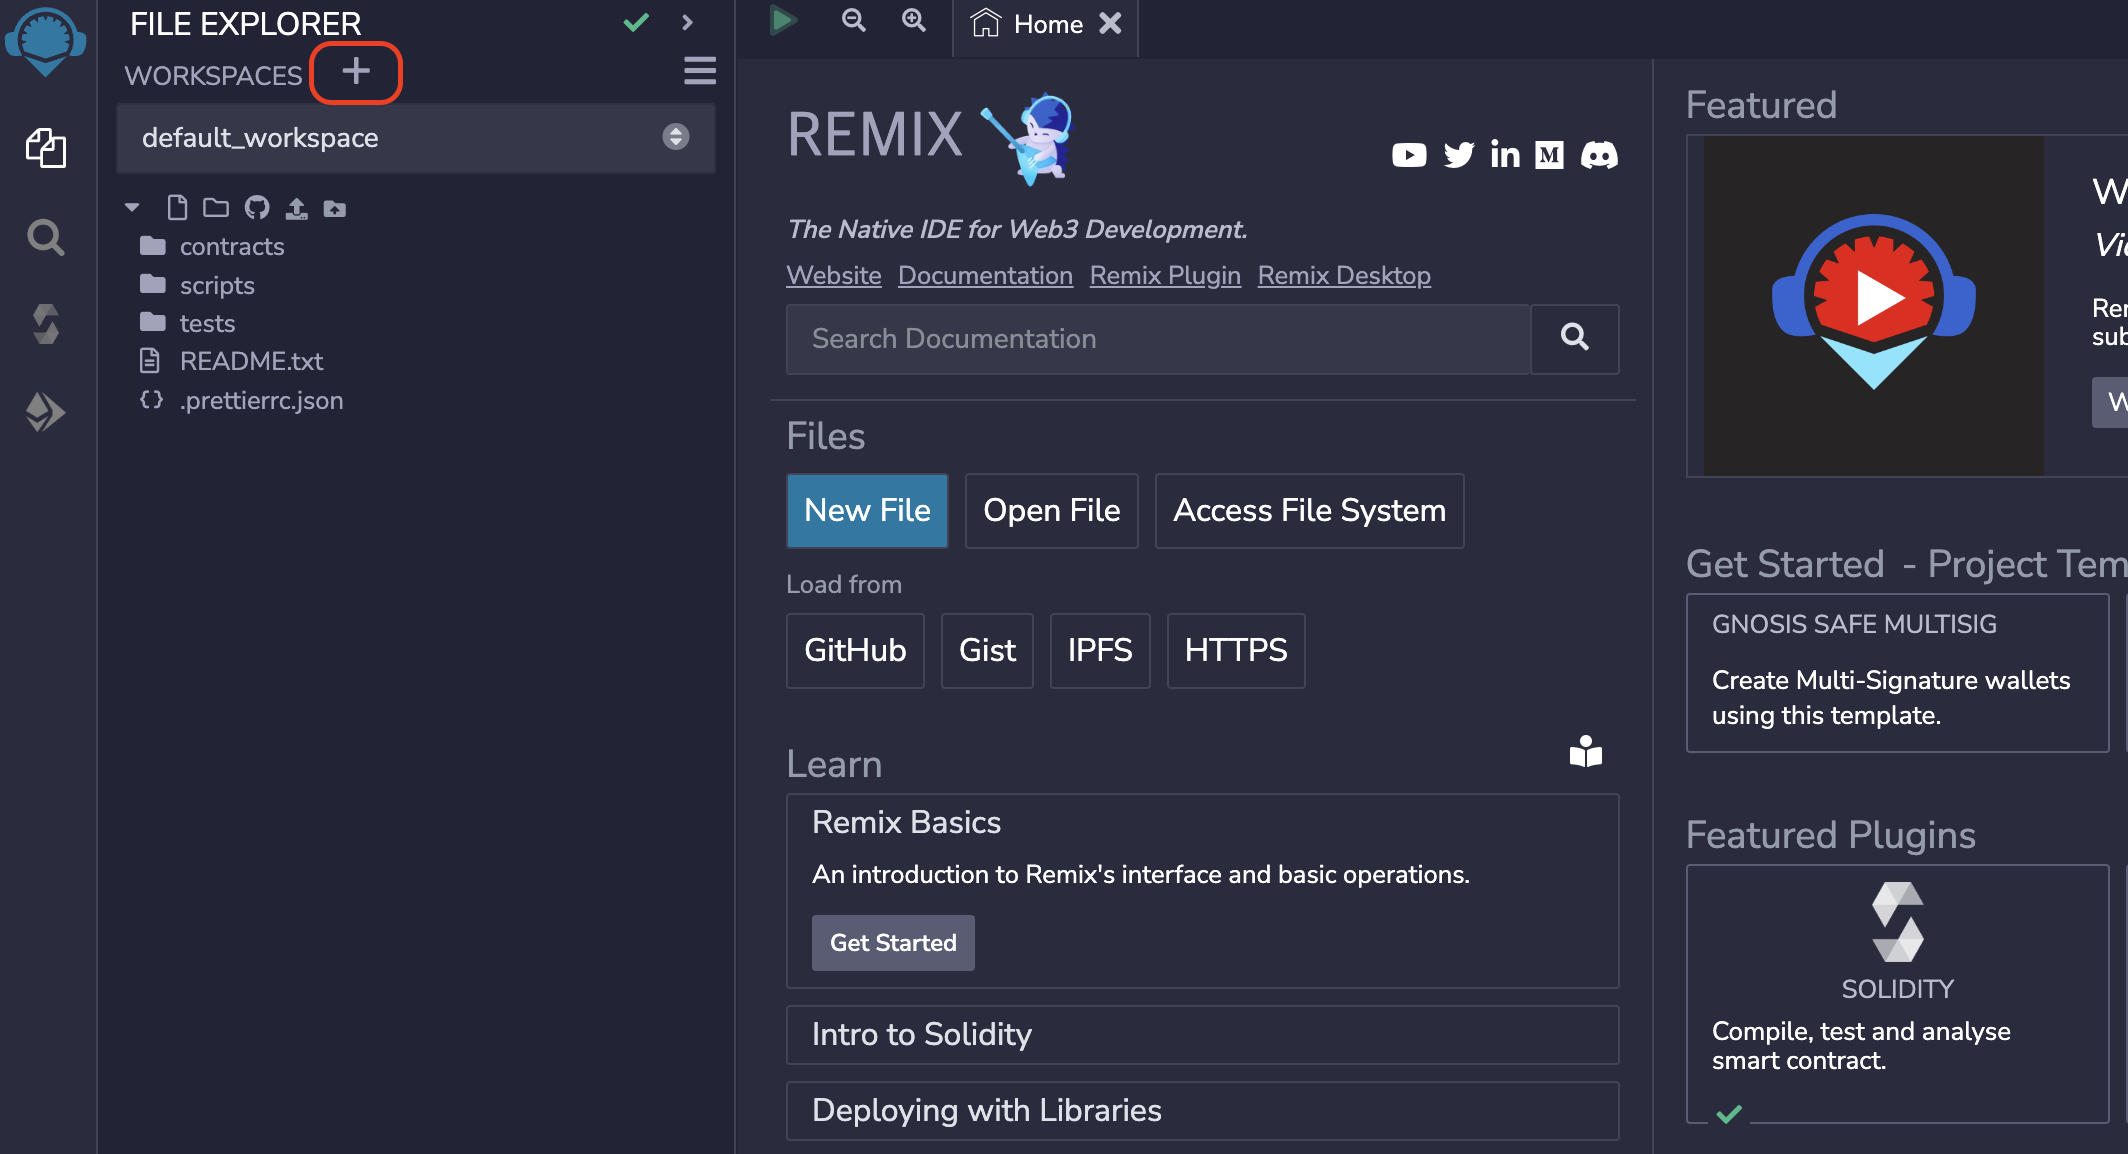Click the new folder icon in explorer
The height and width of the screenshot is (1154, 2128).
[x=216, y=208]
